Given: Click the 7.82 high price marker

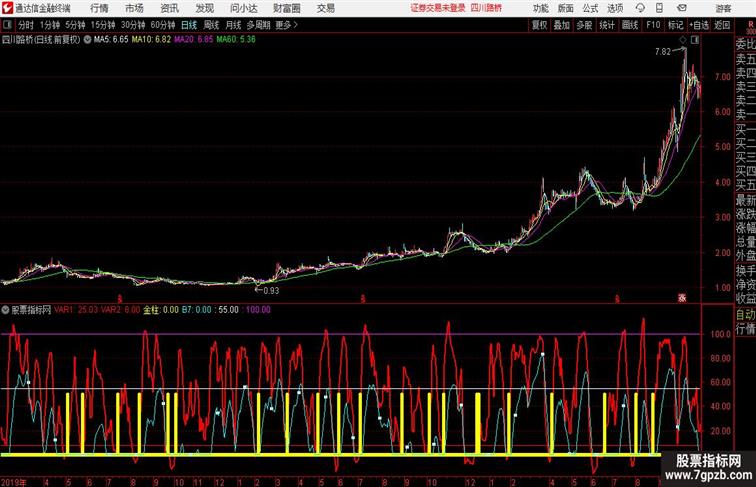Looking at the screenshot, I should click(662, 52).
